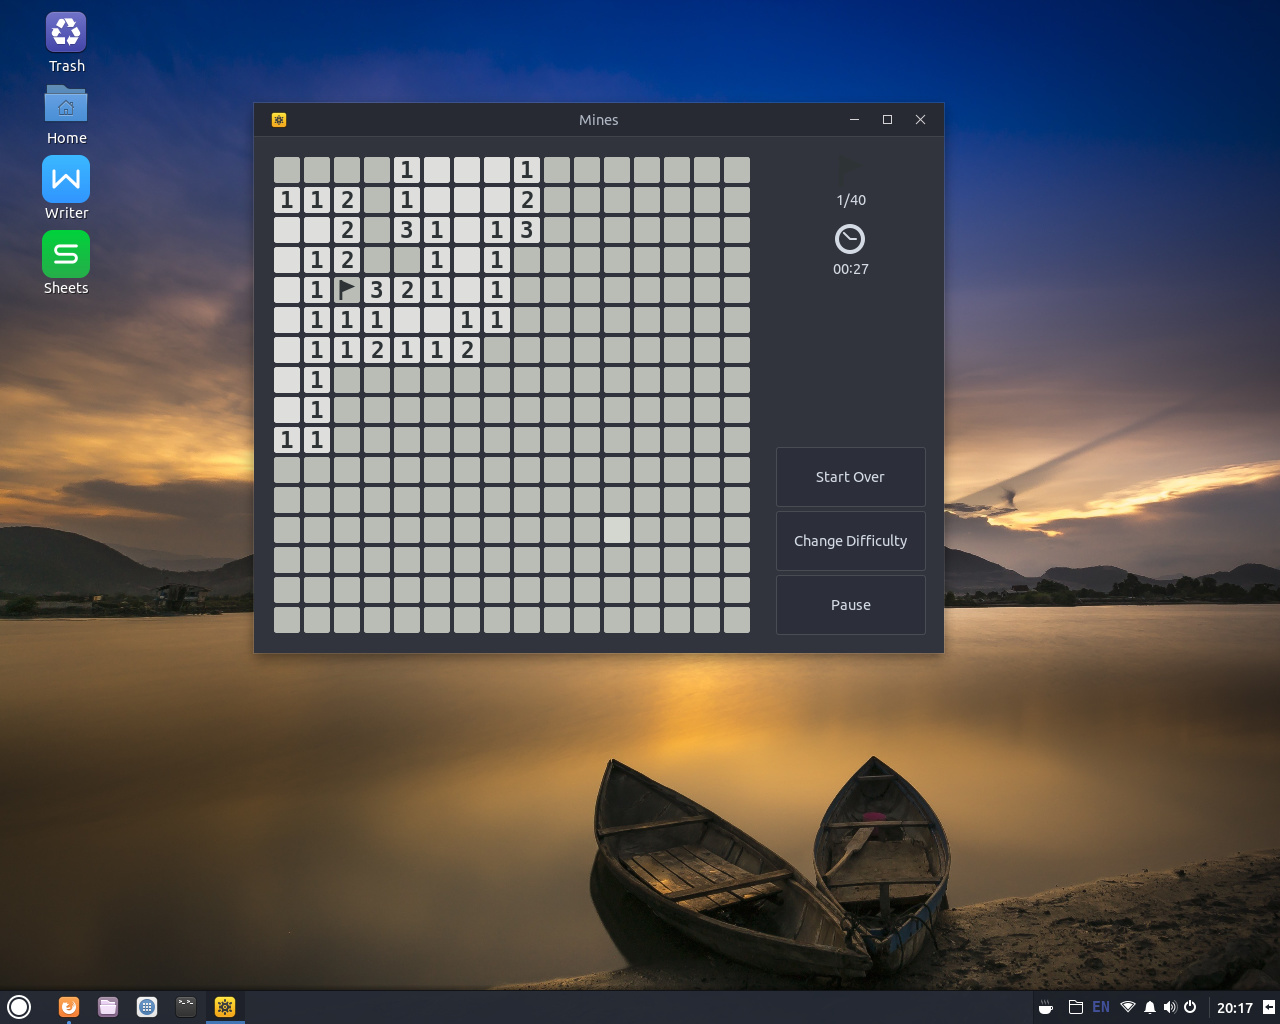Pause the Mines game

[850, 605]
